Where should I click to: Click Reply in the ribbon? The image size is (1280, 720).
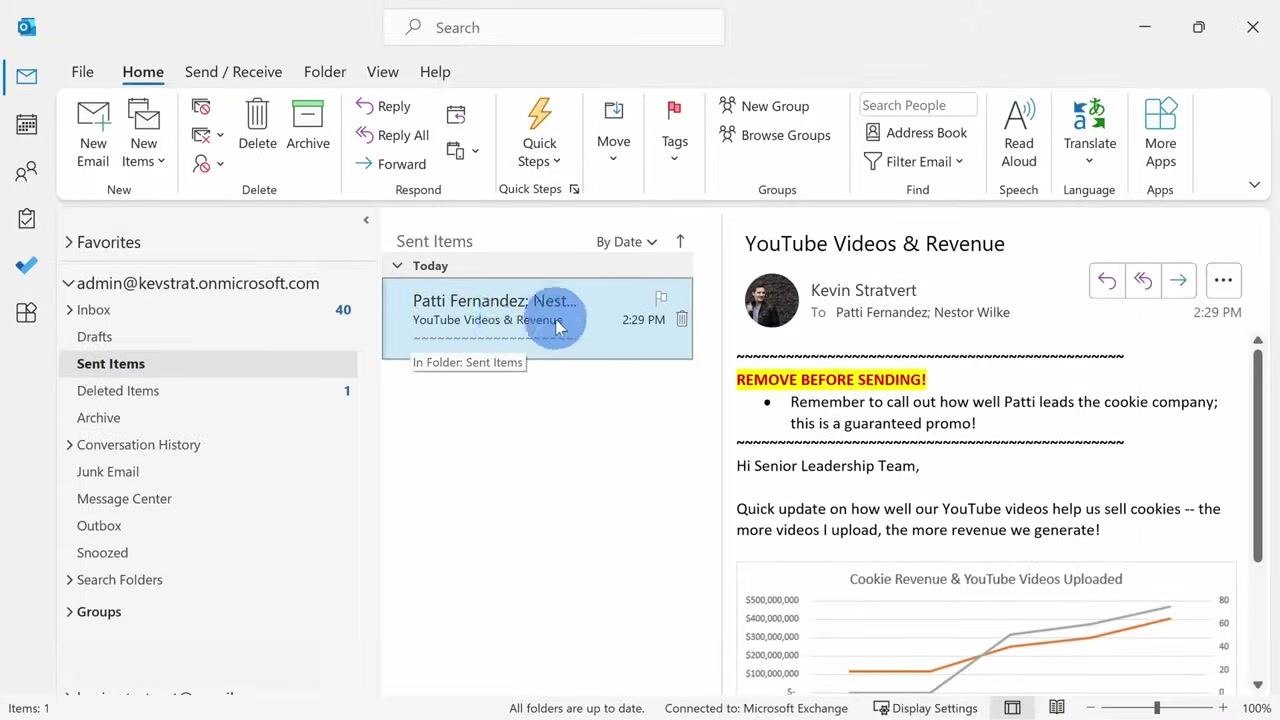[383, 106]
